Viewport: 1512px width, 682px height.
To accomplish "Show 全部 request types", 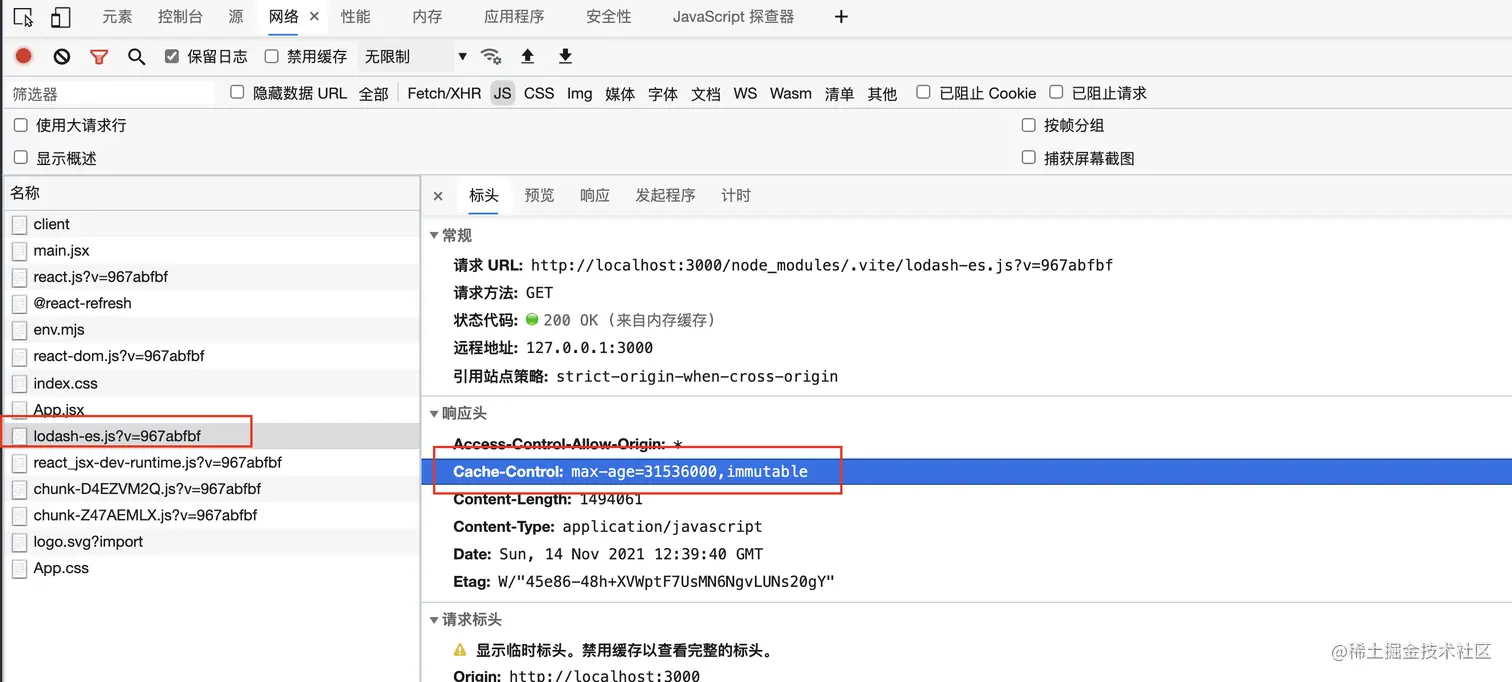I will 373,93.
